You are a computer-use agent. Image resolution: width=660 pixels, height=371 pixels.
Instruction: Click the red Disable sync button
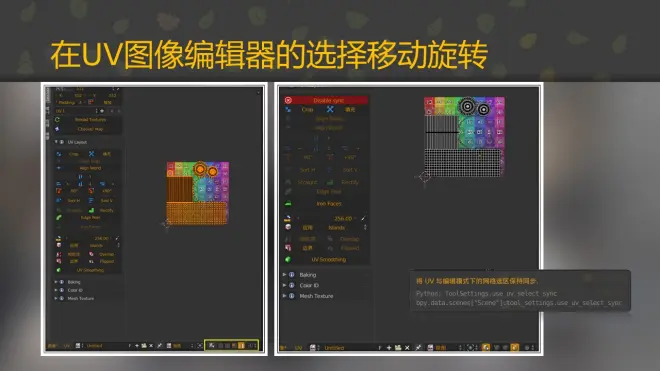(326, 100)
